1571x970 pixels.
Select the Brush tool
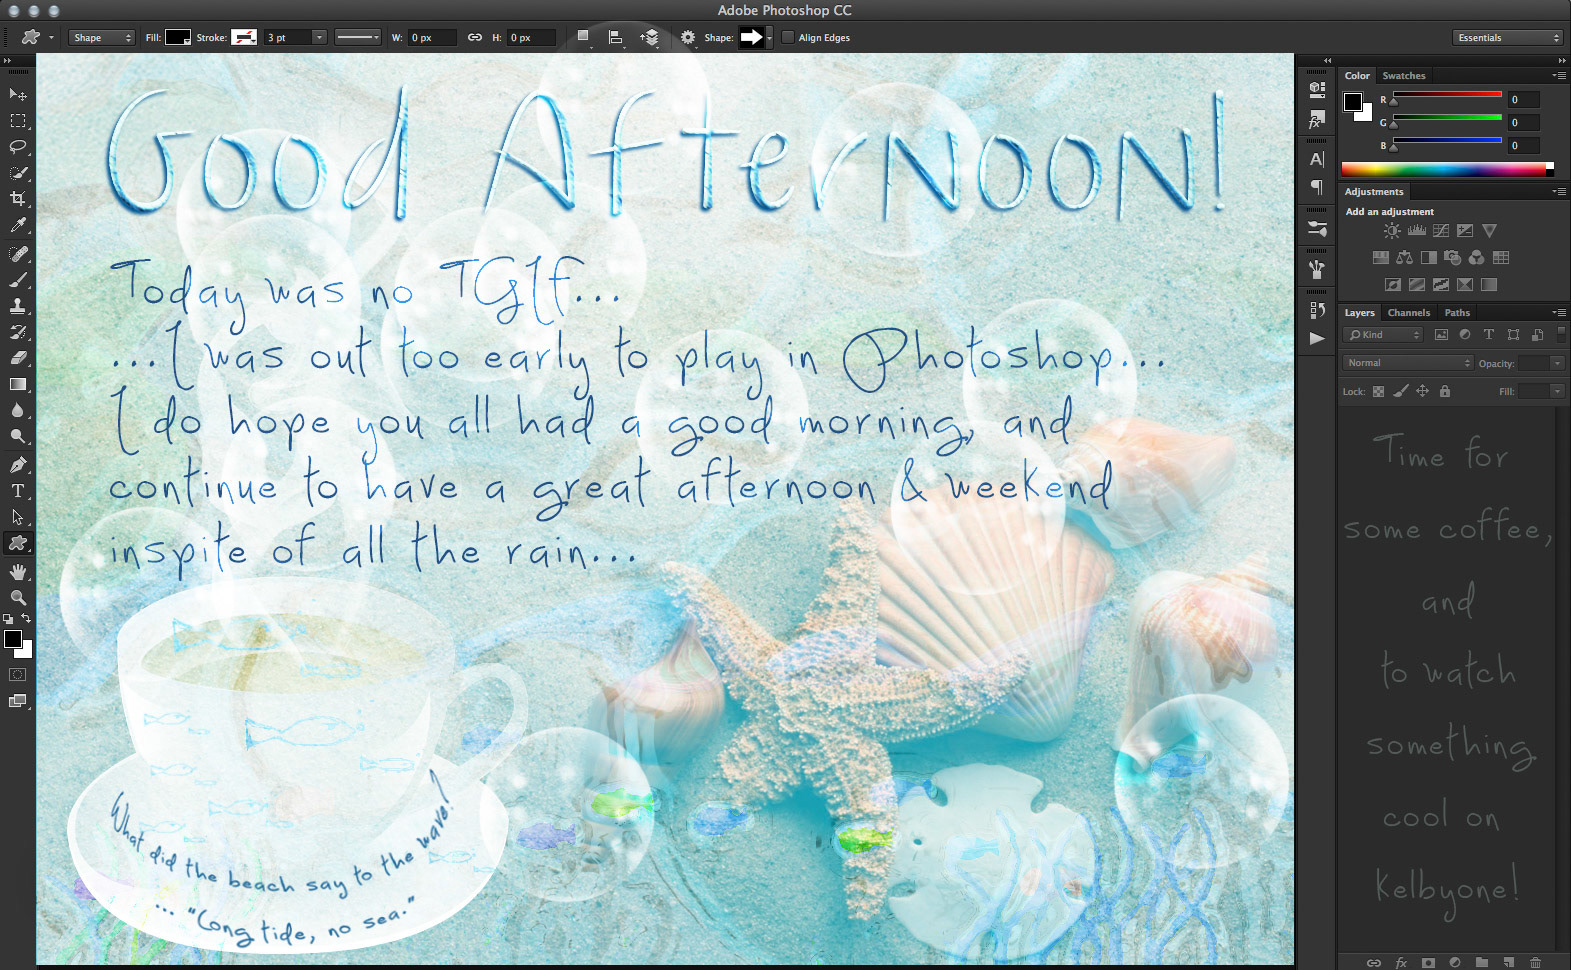click(x=18, y=280)
